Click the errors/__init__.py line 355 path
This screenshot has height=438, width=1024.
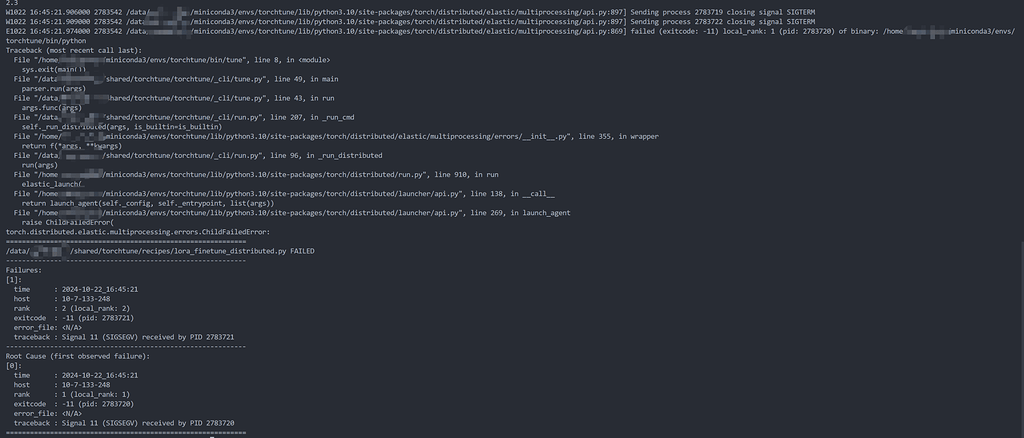coord(336,136)
